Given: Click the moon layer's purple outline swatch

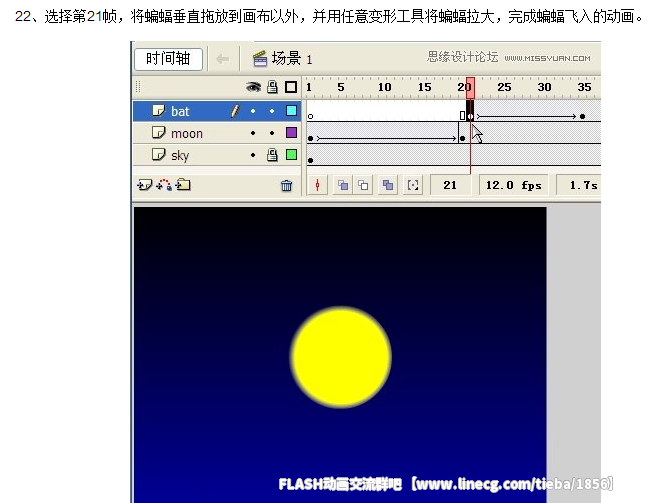Looking at the screenshot, I should tap(291, 133).
